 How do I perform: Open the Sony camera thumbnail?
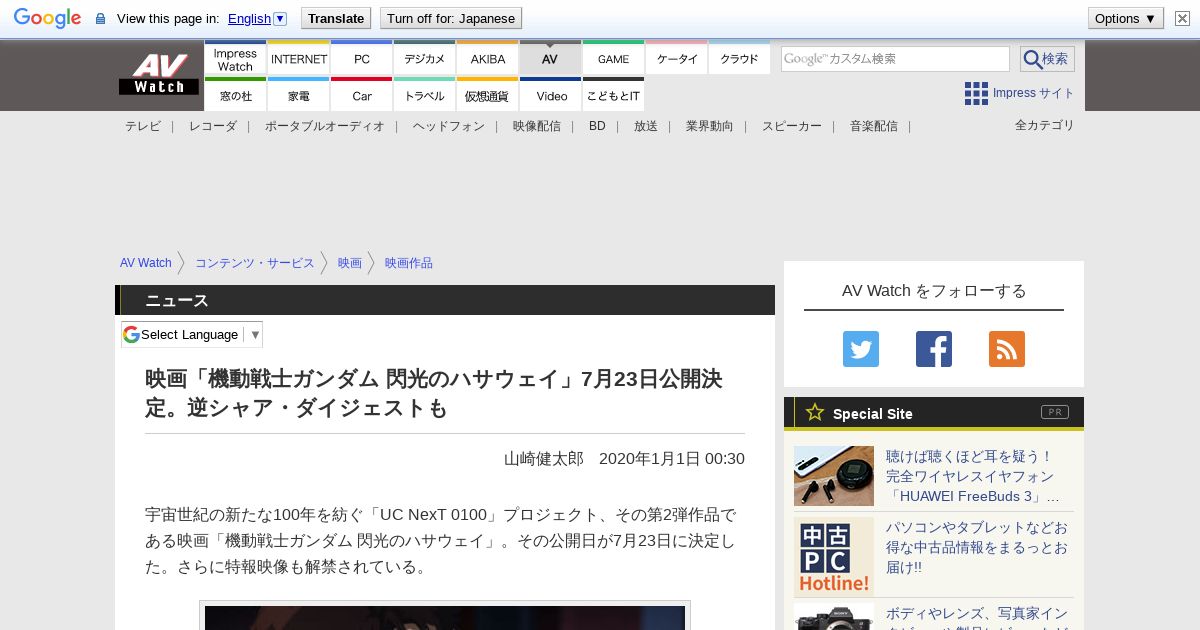pyautogui.click(x=834, y=617)
